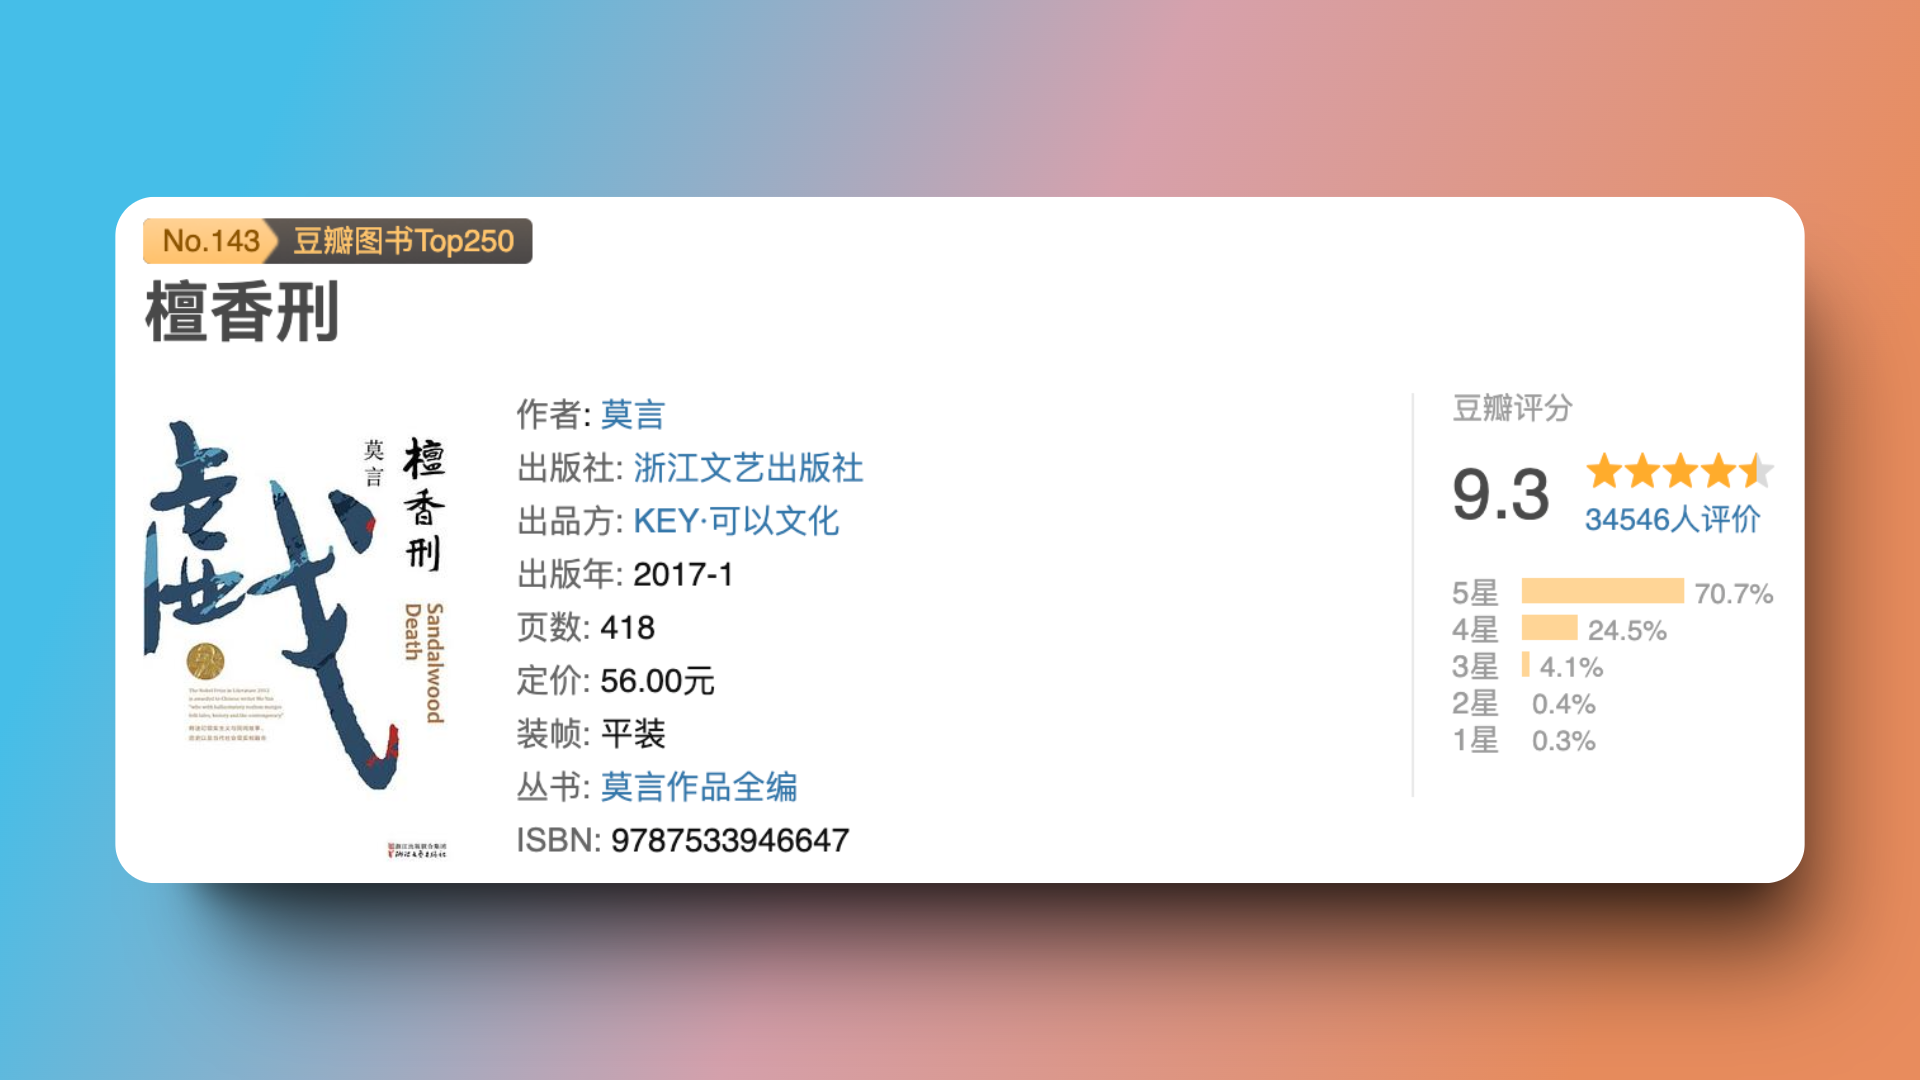Viewport: 1920px width, 1080px height.
Task: Click the publisher logo below the cover
Action: tap(417, 850)
